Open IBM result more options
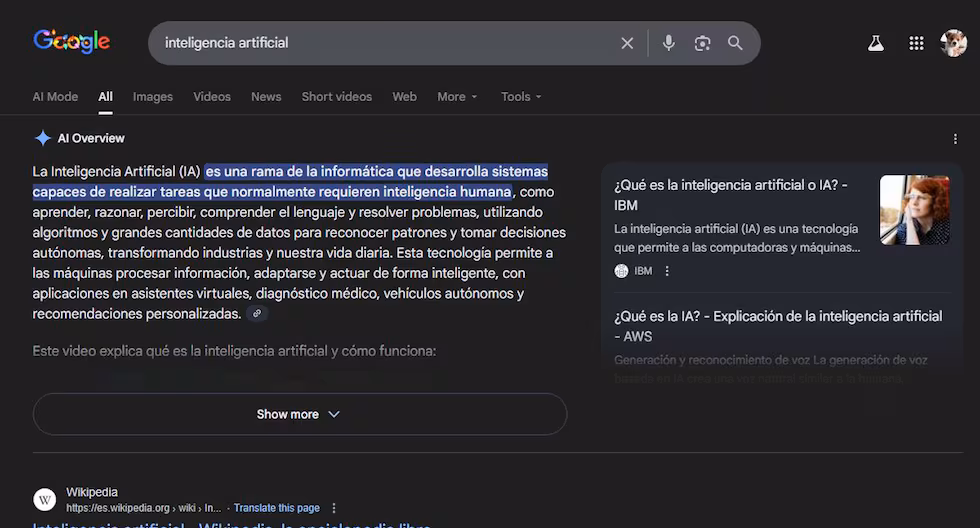This screenshot has height=528, width=980. 667,271
